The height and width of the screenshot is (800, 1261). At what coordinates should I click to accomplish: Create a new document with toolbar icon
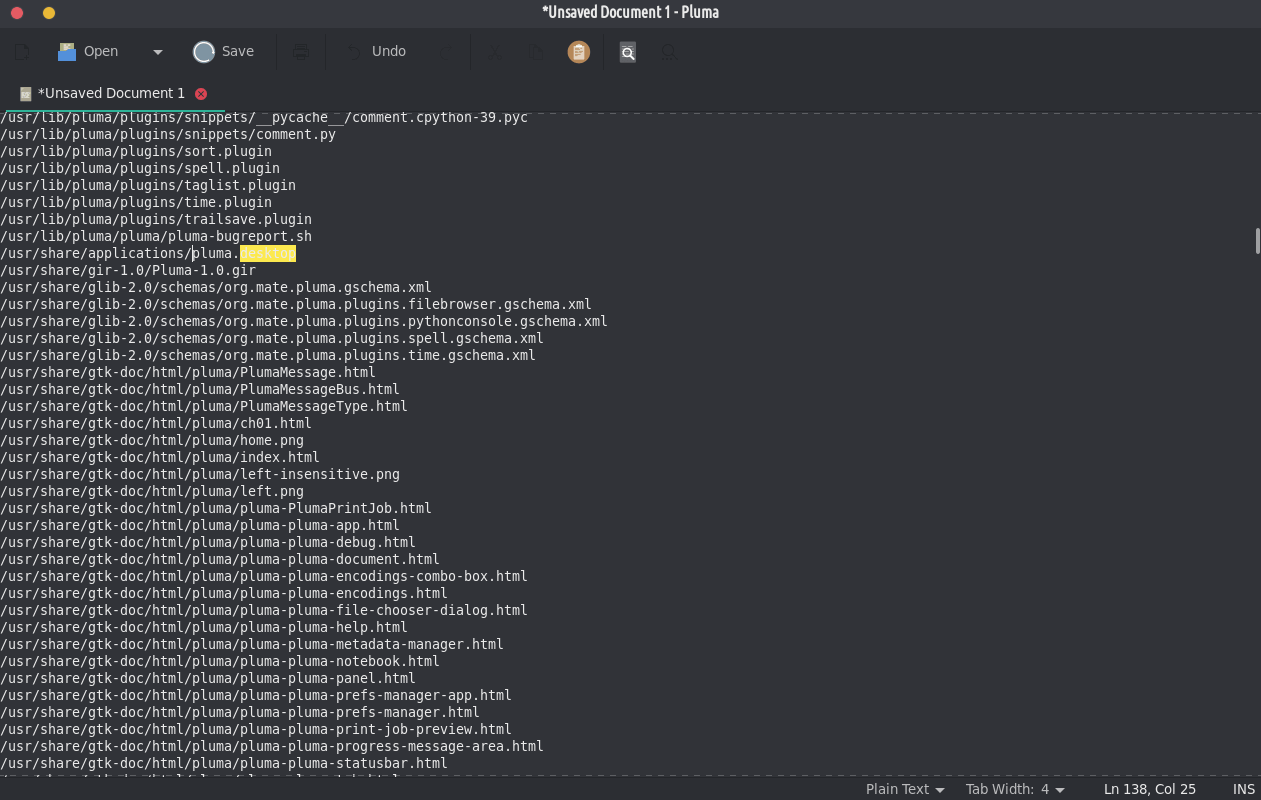coord(22,52)
